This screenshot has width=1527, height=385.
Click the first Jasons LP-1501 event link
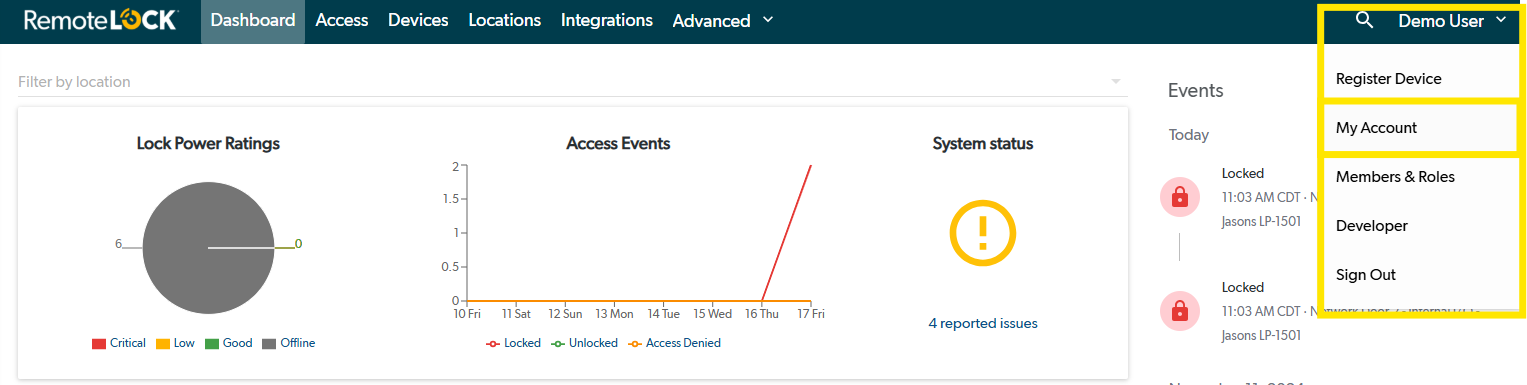tap(1261, 221)
